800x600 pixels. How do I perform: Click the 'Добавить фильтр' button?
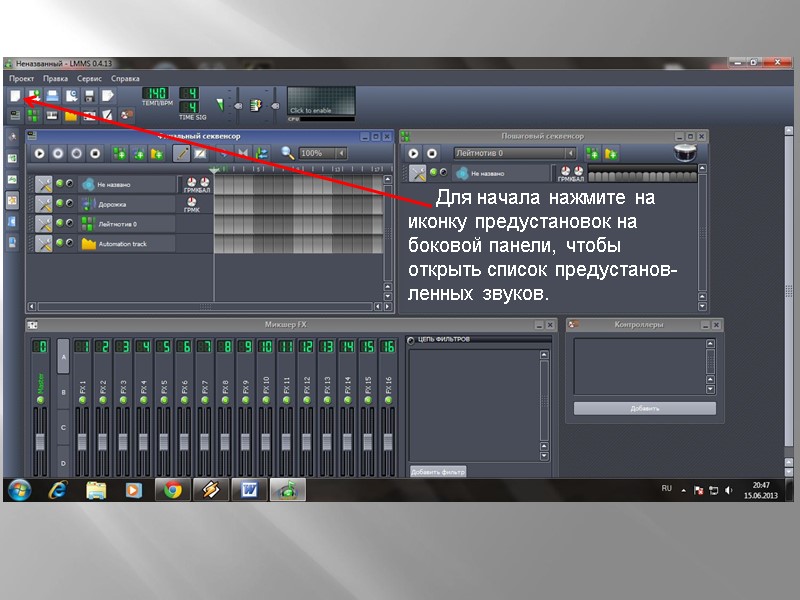[438, 472]
